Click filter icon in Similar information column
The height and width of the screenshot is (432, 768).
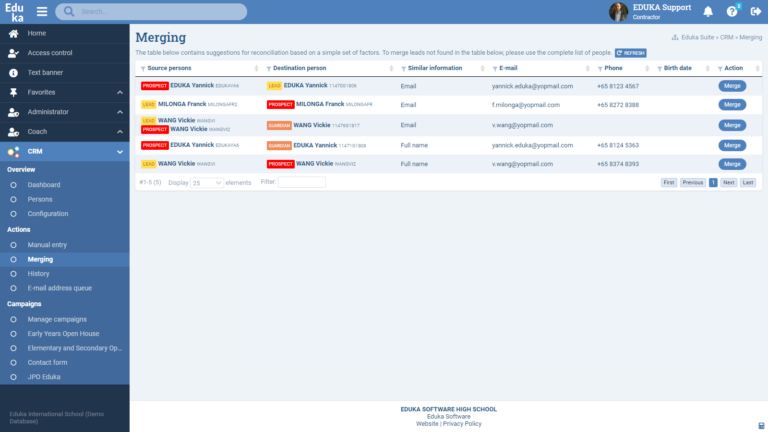tap(403, 69)
